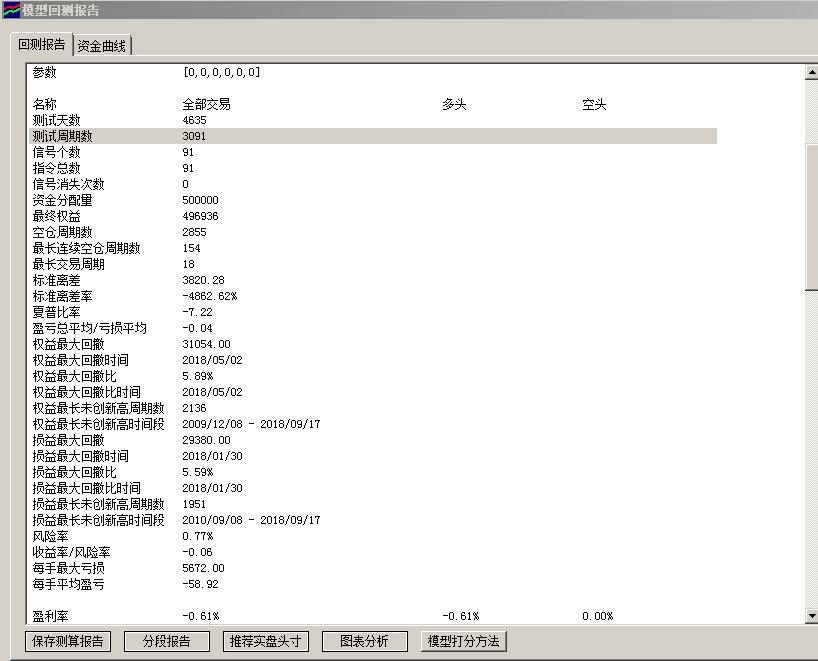818x661 pixels.
Task: Click the 推荐实盘头寸 button
Action: click(x=265, y=641)
